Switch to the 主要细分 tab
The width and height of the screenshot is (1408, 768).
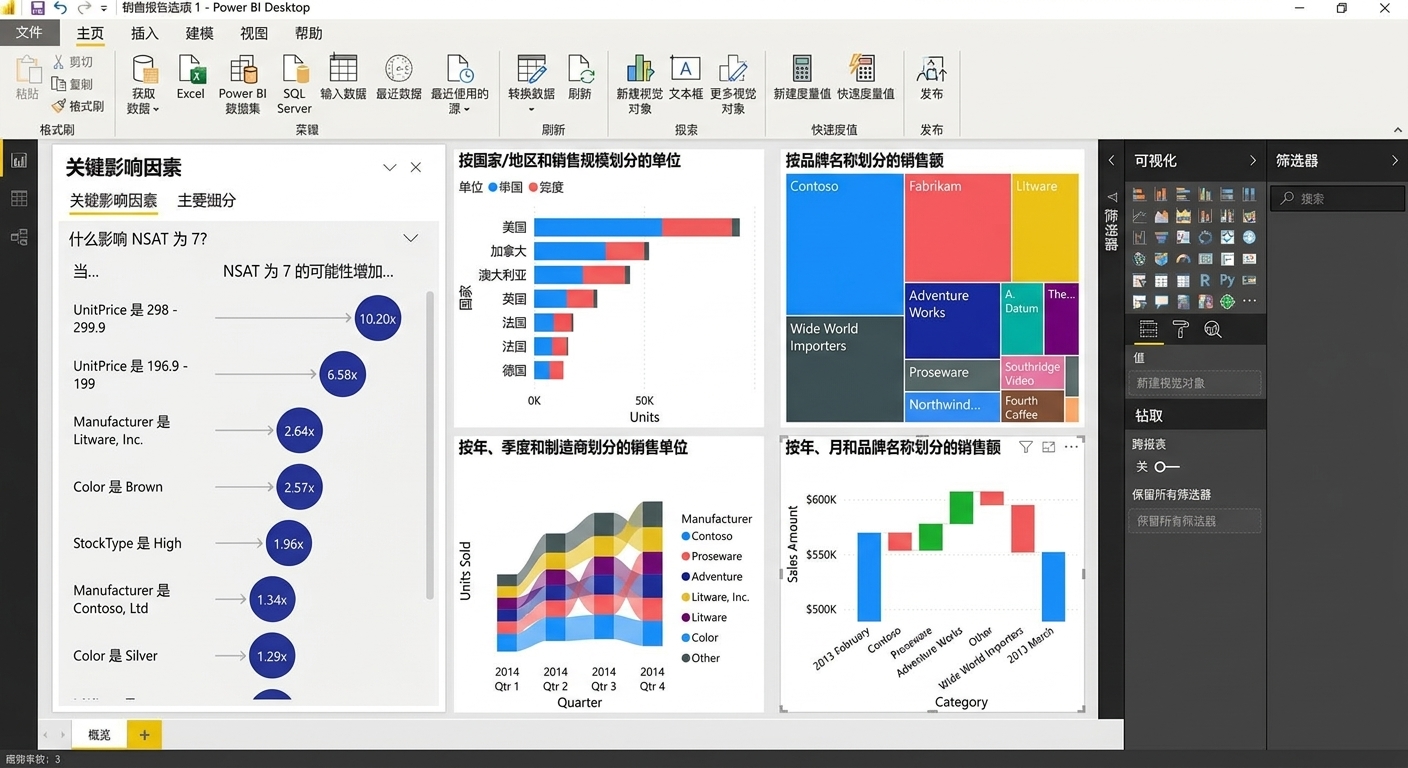[x=207, y=200]
